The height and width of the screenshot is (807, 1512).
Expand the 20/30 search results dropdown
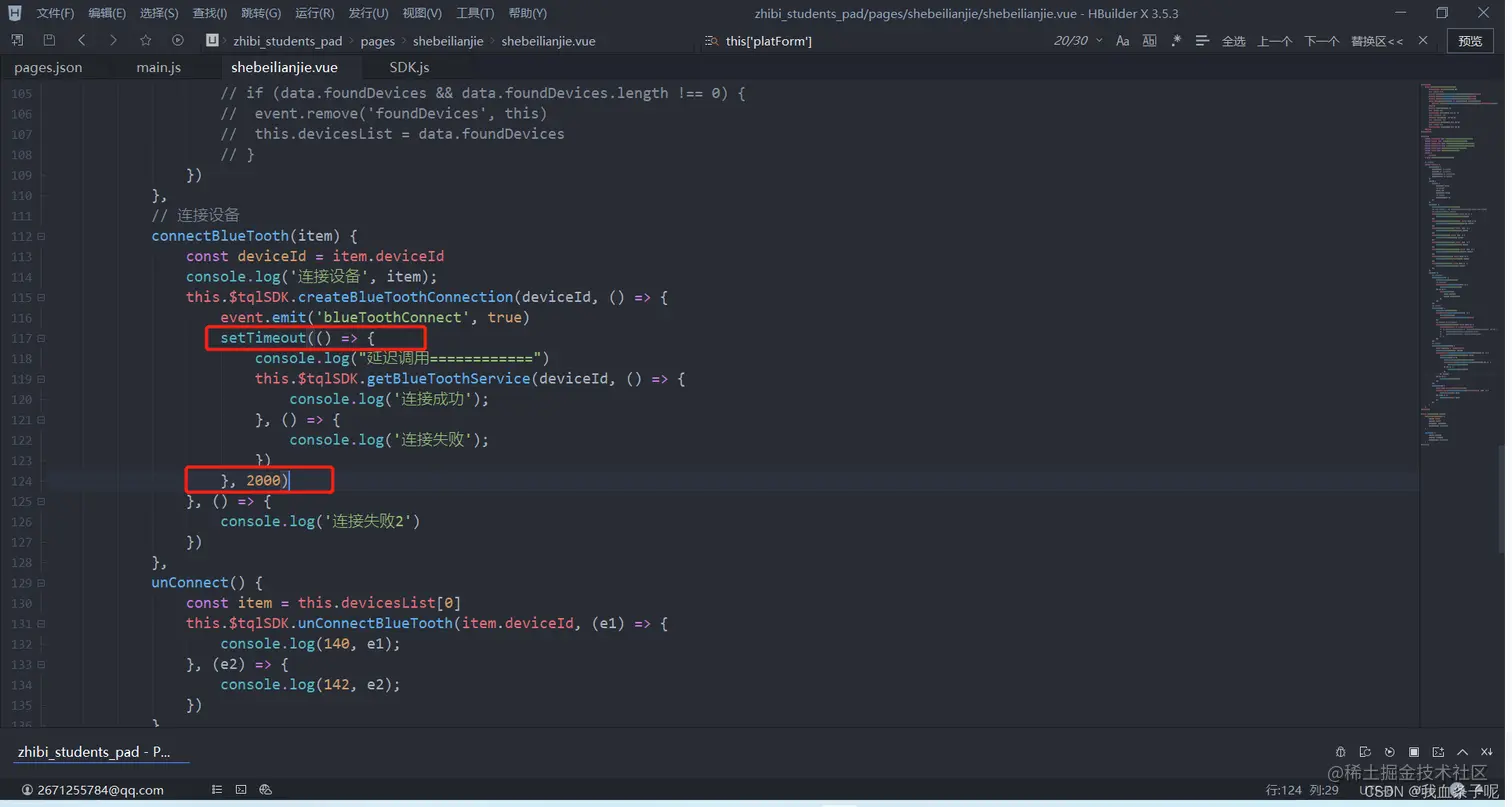pyautogui.click(x=1099, y=40)
